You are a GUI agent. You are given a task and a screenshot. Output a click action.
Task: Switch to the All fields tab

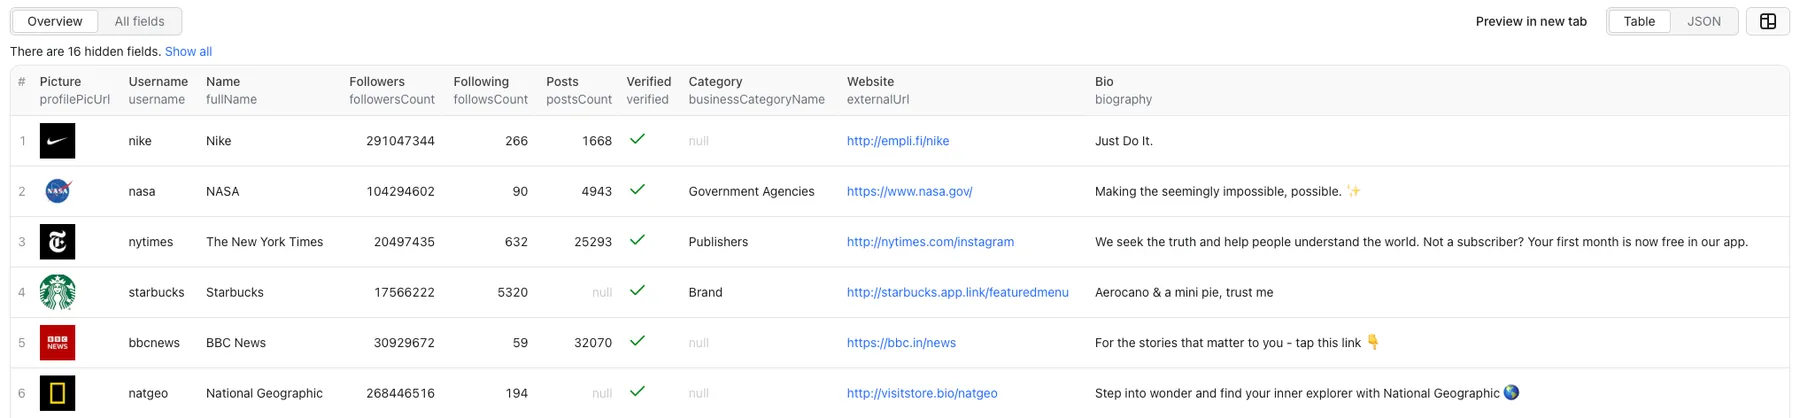(x=139, y=21)
